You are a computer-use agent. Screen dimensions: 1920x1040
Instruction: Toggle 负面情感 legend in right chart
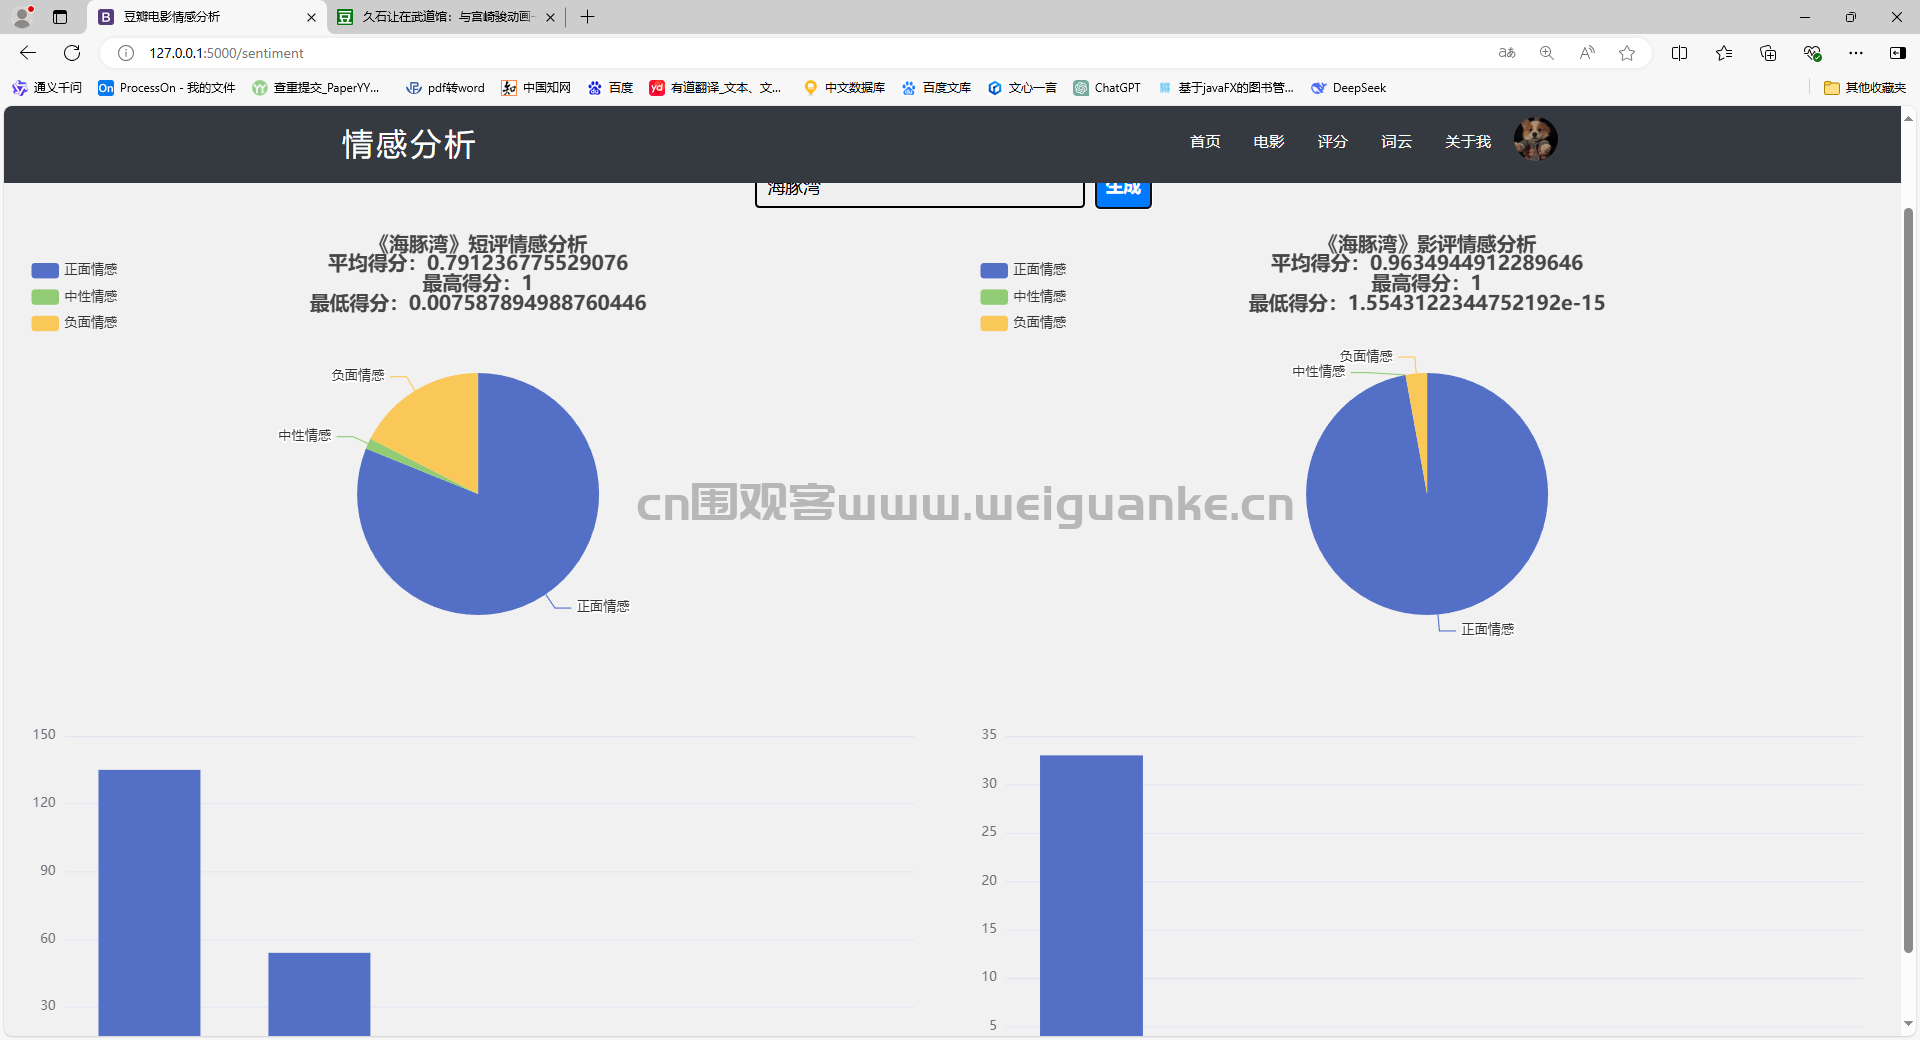coord(1024,322)
